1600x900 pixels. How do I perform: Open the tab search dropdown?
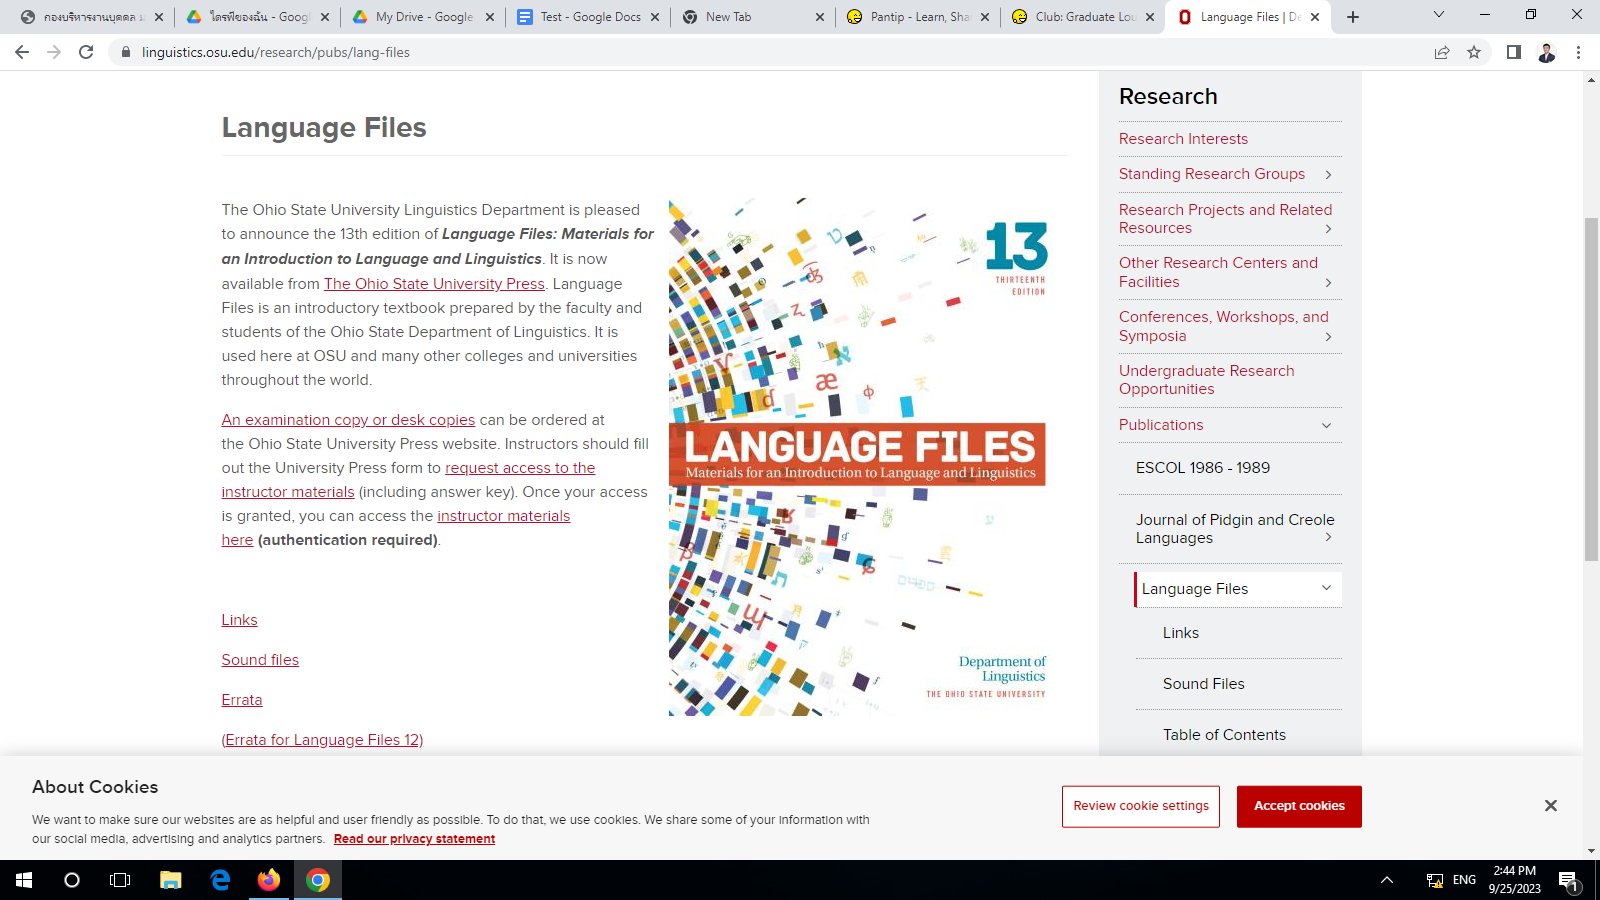[1439, 15]
